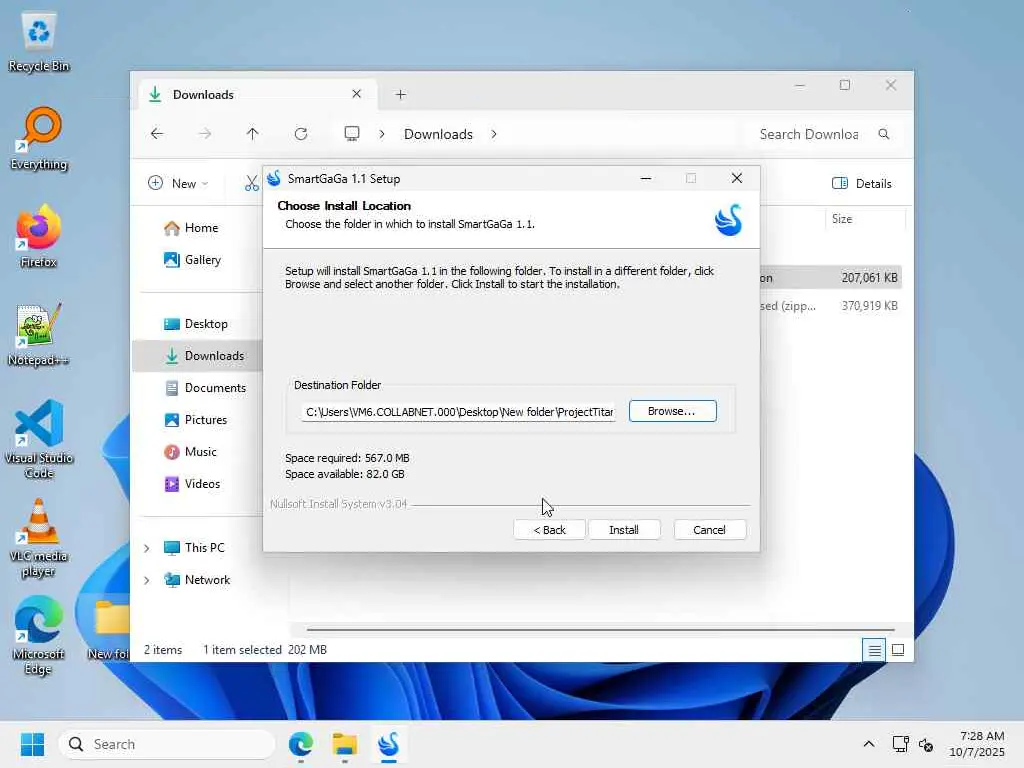Viewport: 1024px width, 768px height.
Task: Click Browse... in the SmartGaGa setup
Action: click(673, 411)
